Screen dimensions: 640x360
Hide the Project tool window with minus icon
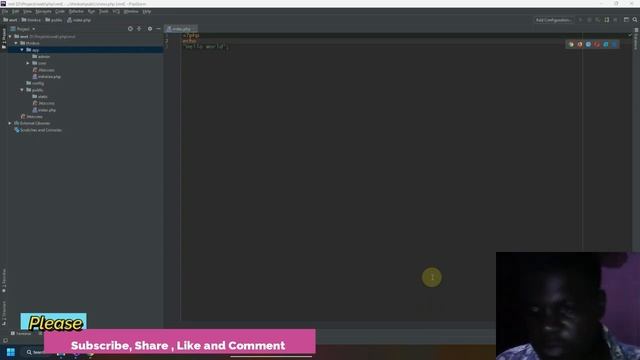click(x=158, y=29)
